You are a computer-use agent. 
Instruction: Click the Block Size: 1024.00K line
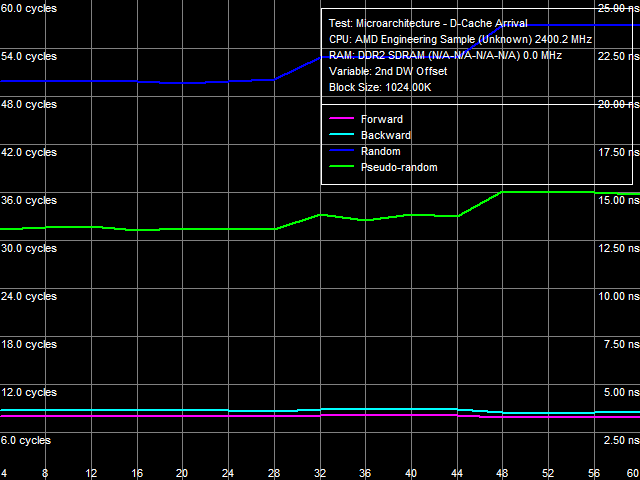[380, 88]
